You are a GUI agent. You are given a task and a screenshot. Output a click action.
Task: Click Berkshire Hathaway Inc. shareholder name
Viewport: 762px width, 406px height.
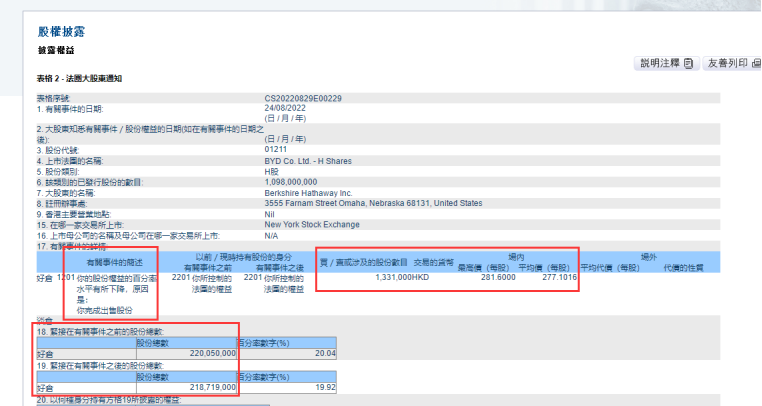coord(308,193)
